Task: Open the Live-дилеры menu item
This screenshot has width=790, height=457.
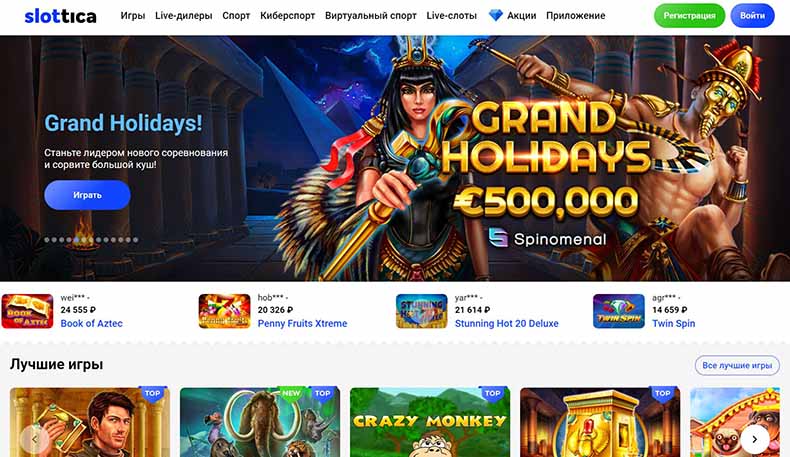Action: coord(183,16)
